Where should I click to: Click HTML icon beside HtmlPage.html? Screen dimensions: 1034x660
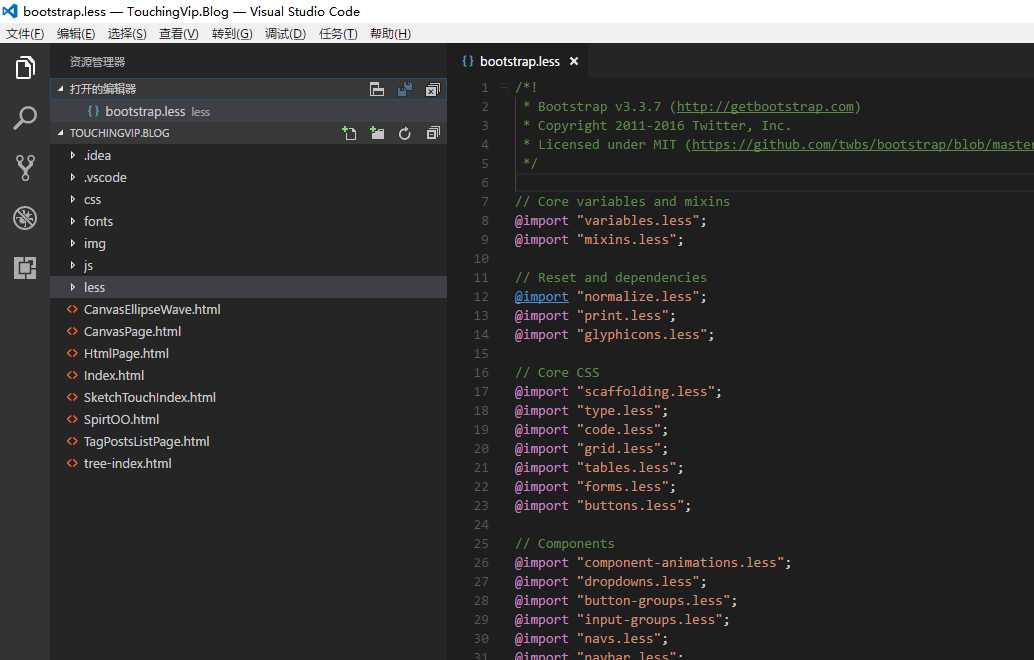[x=72, y=353]
